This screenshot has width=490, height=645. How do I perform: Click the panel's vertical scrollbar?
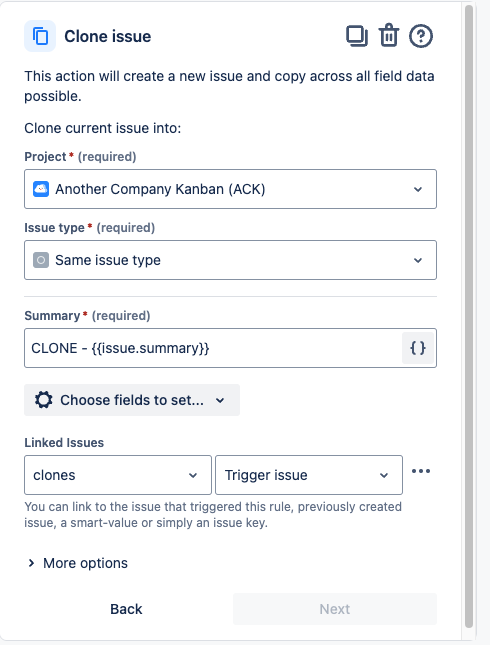click(469, 317)
